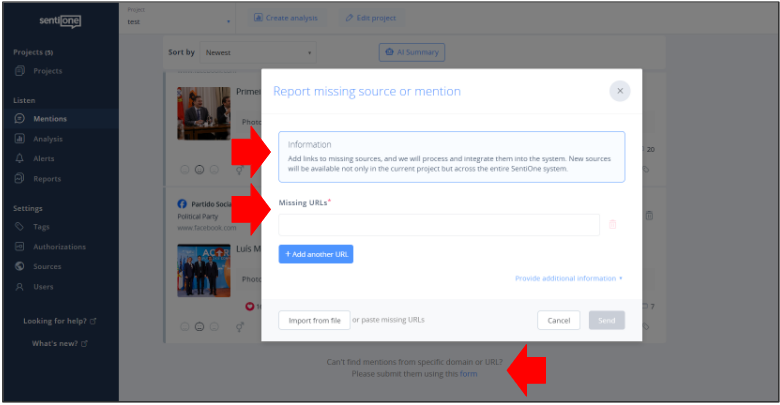Click Alerts bell icon
Viewport: 780px width, 405px height.
19,158
